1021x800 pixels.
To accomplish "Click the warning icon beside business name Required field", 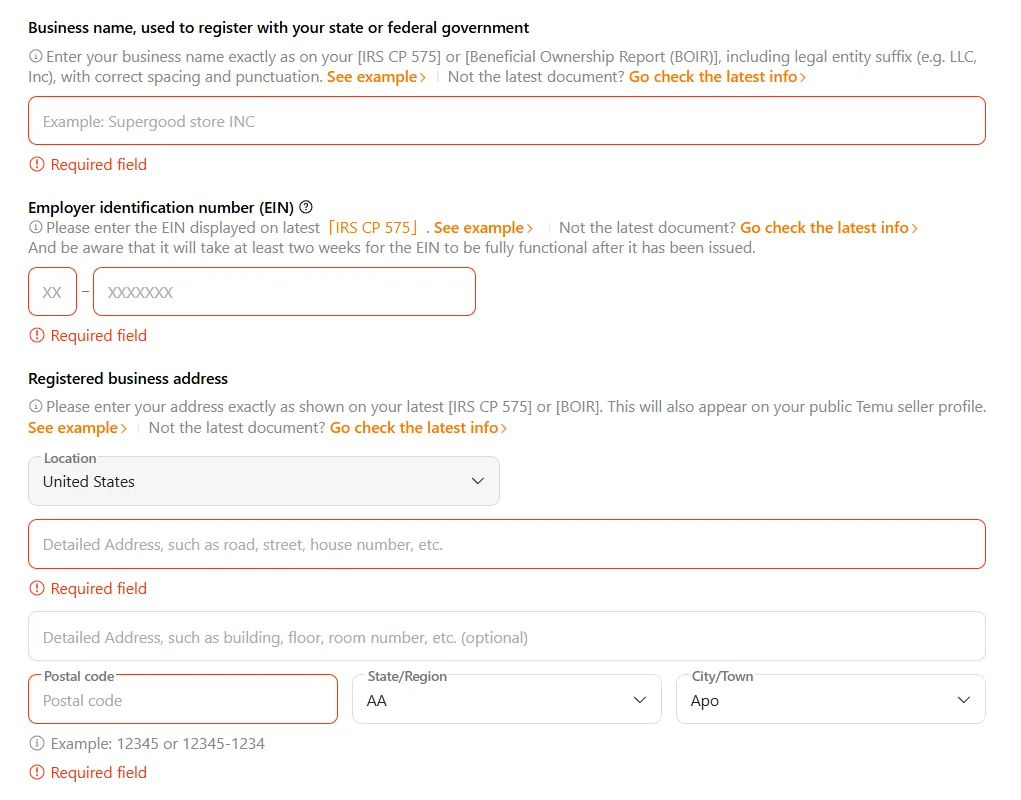I will click(37, 164).
